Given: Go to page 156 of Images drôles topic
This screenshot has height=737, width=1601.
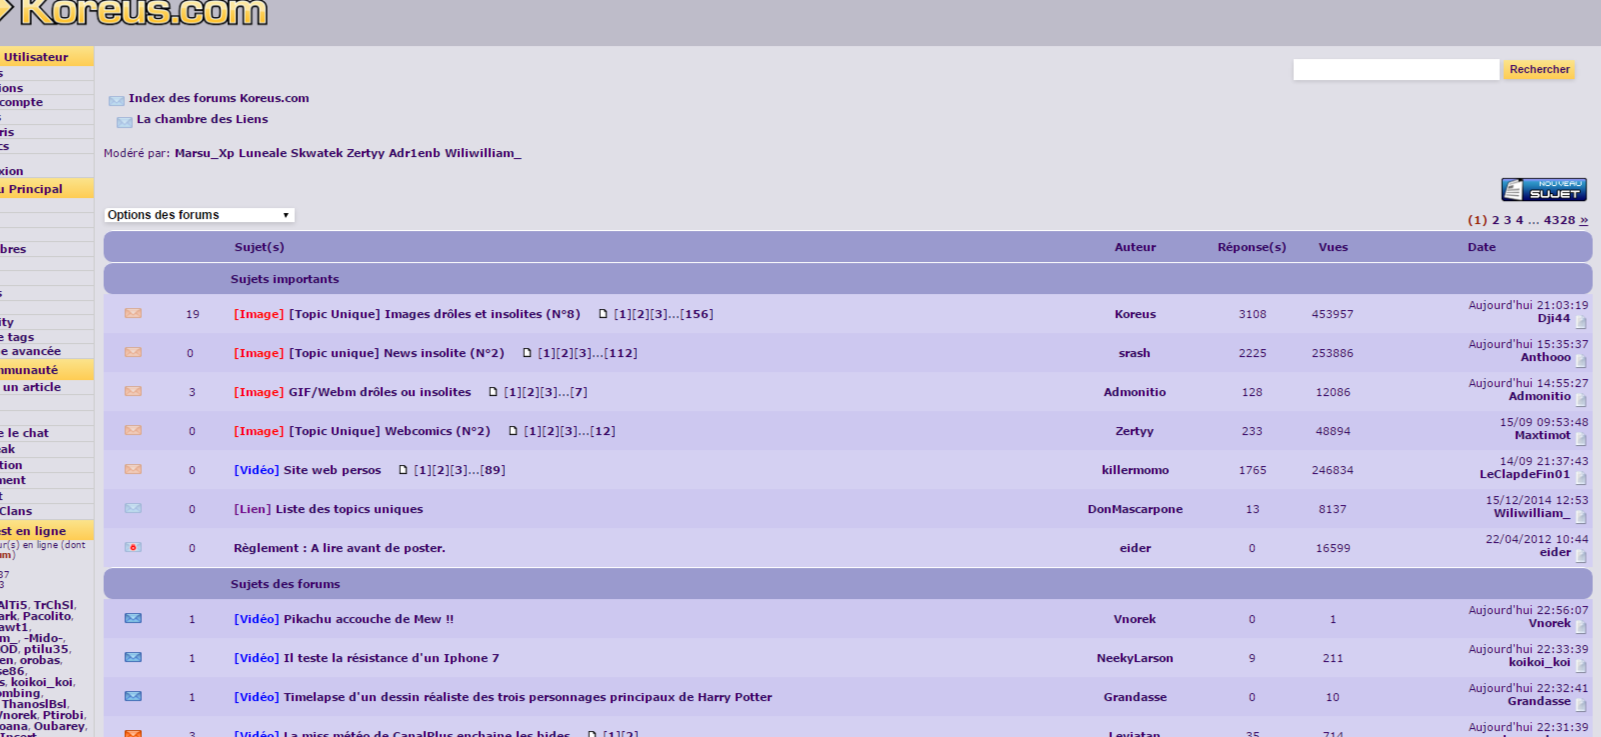Looking at the screenshot, I should coord(696,314).
